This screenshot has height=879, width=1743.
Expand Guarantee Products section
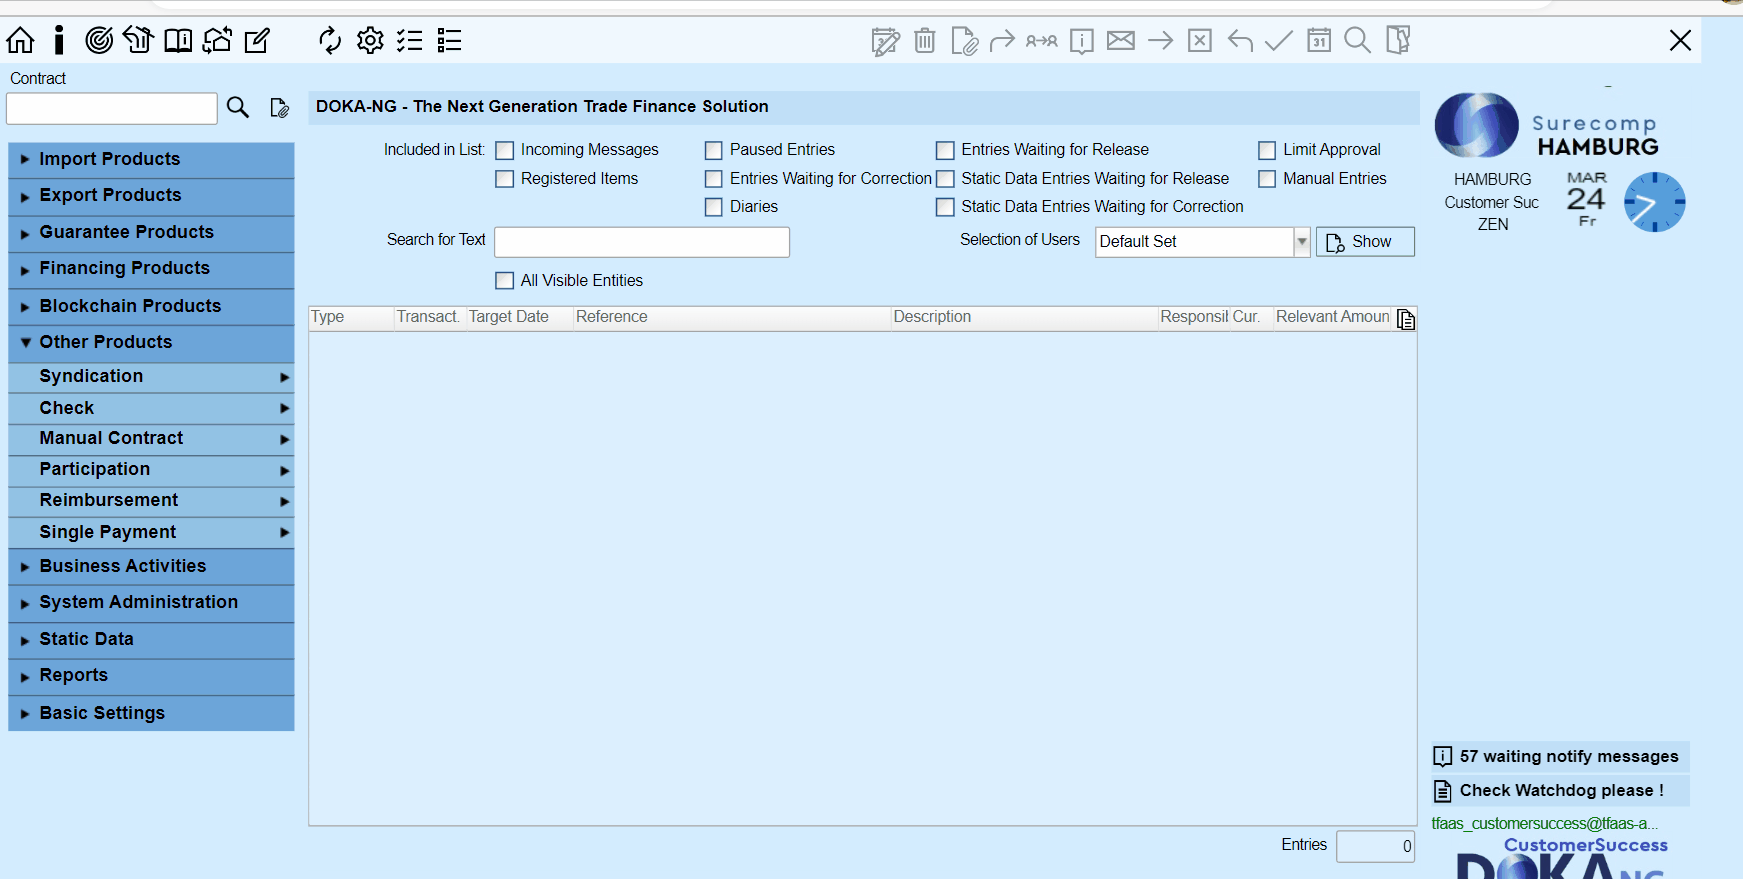[151, 233]
